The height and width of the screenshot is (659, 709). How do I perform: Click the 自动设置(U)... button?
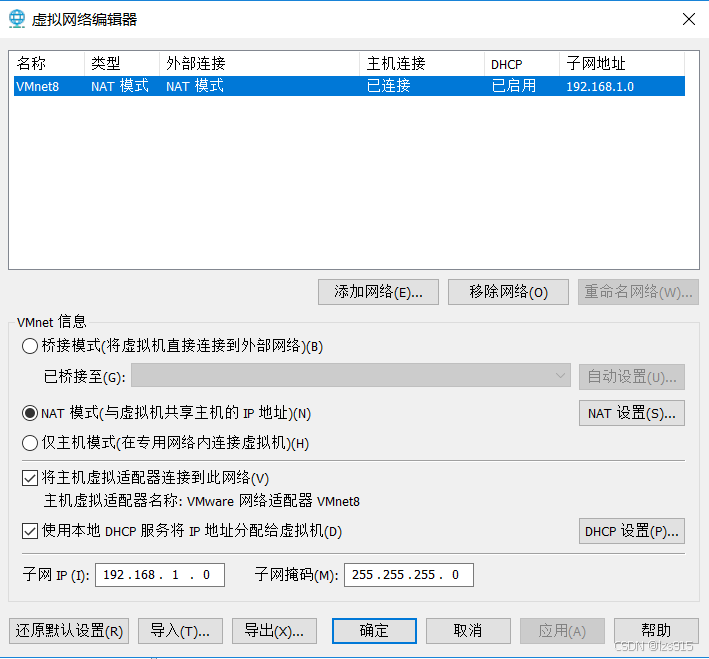[x=632, y=377]
